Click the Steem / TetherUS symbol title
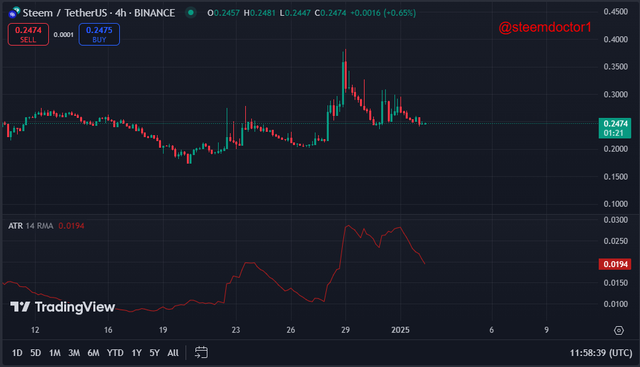The width and height of the screenshot is (640, 367). coord(99,13)
